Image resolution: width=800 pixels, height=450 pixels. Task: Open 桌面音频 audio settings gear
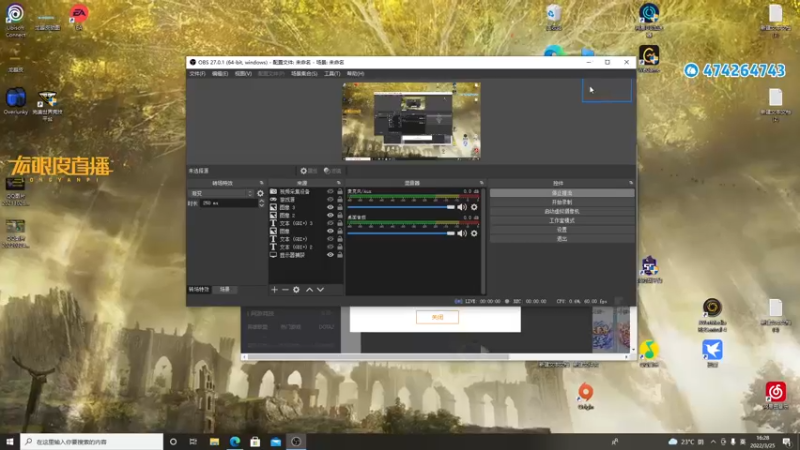[474, 233]
